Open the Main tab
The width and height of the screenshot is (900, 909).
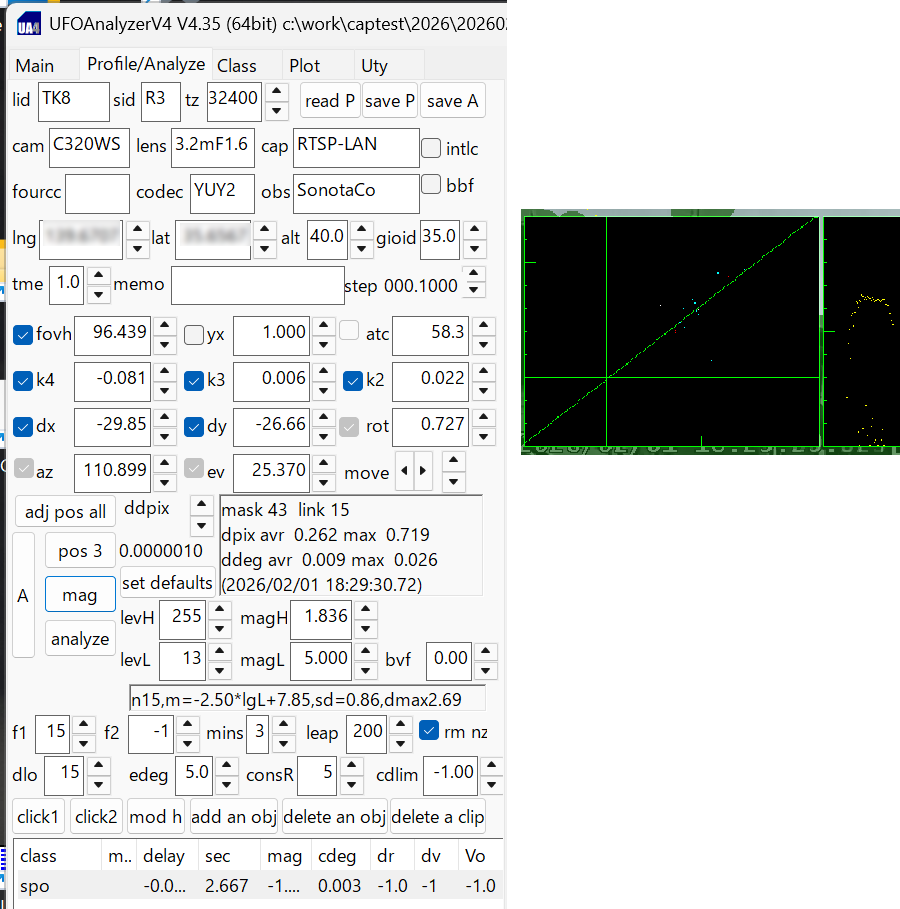[35, 66]
